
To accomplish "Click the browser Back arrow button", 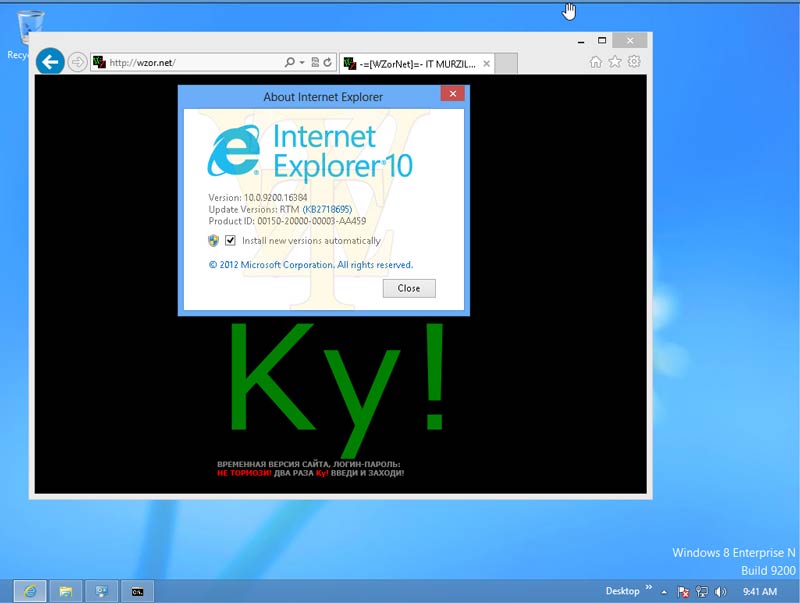I will [49, 62].
